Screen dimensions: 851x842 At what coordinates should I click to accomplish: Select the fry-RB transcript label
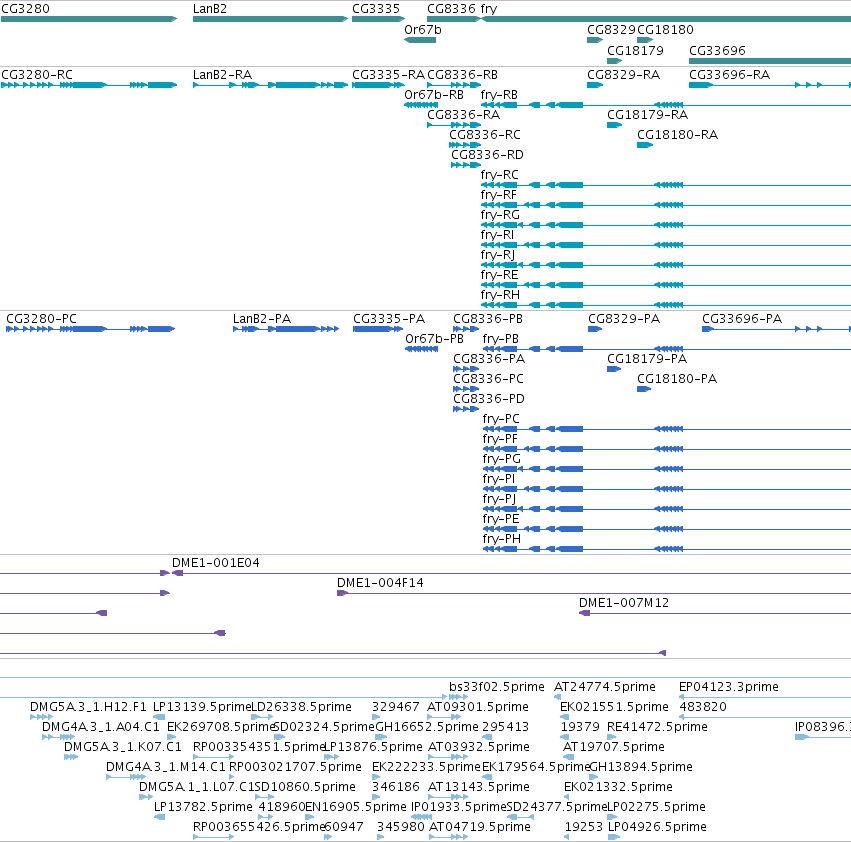point(499,94)
